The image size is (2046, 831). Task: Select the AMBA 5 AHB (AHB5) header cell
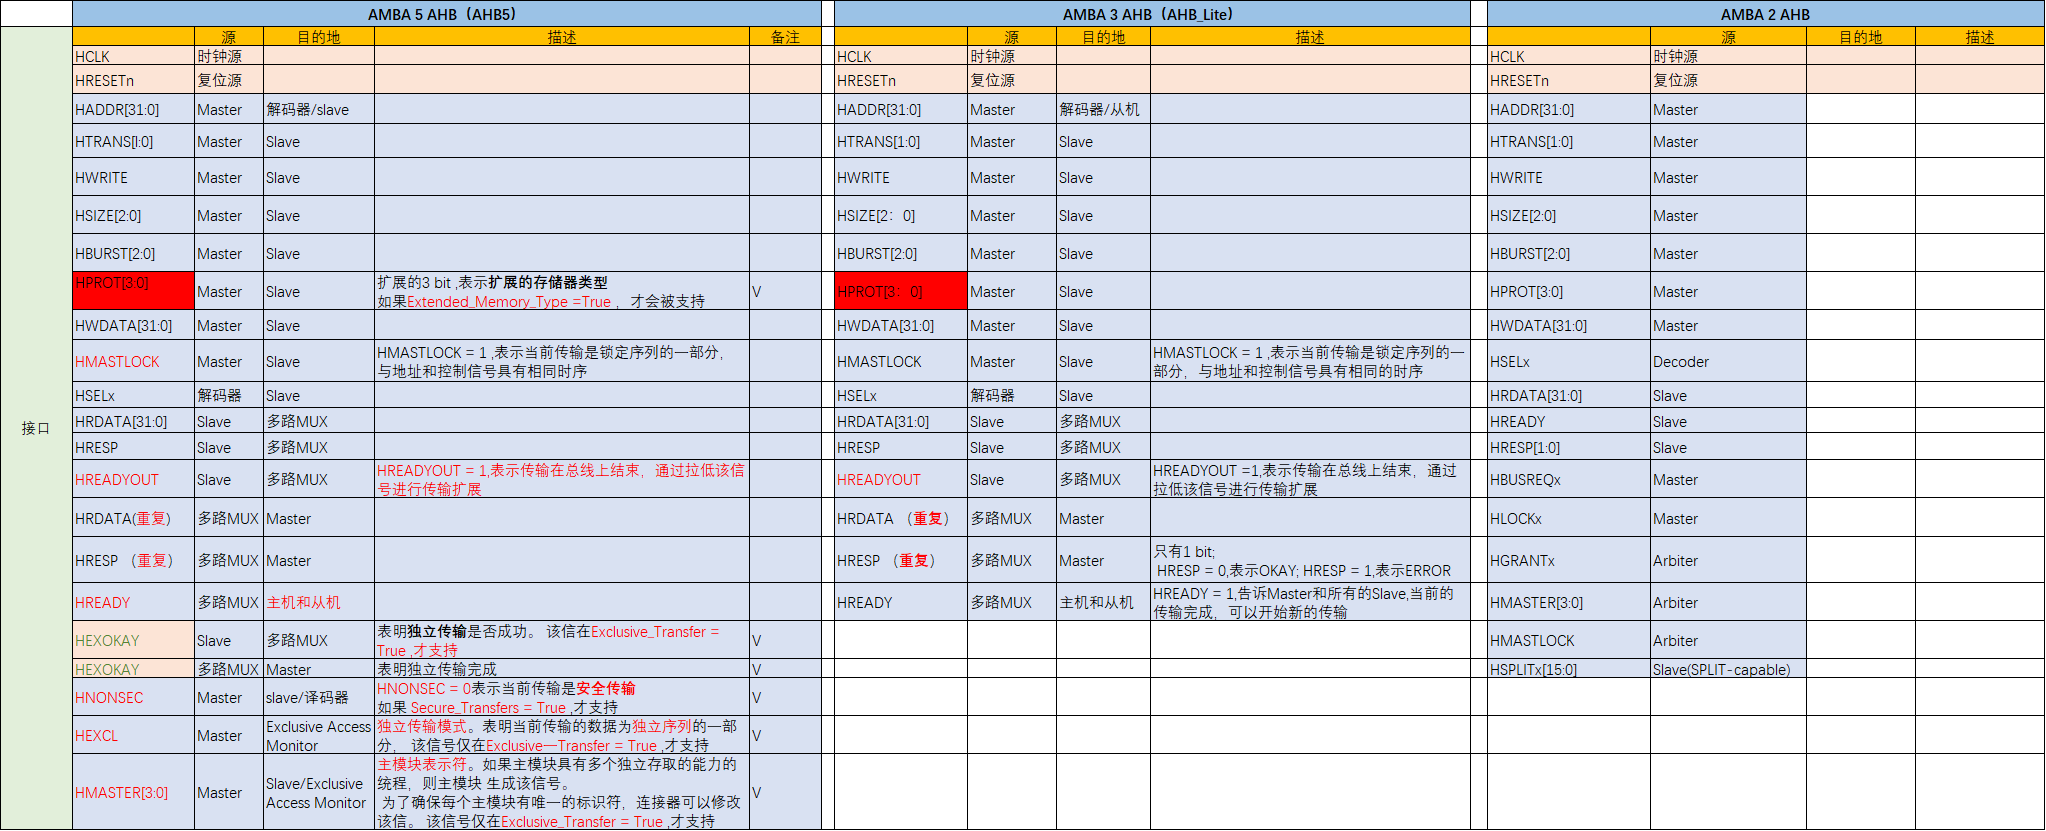pos(447,14)
